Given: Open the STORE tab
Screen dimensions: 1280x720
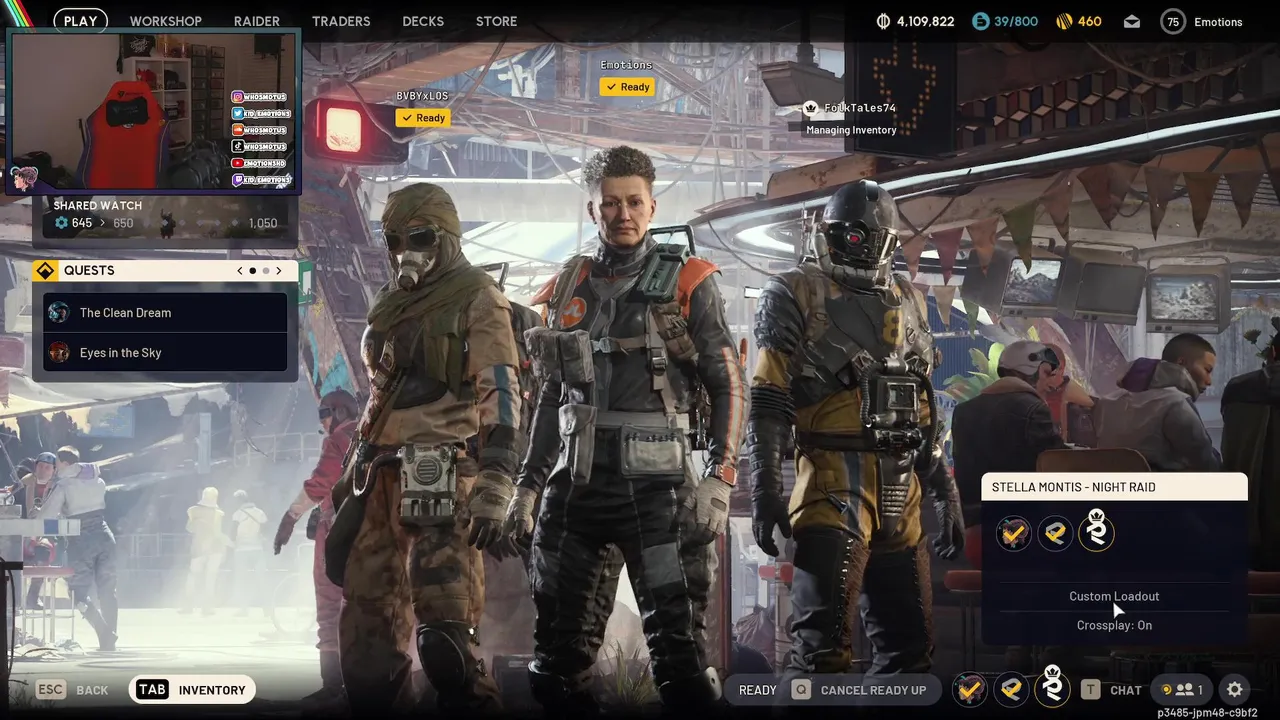Looking at the screenshot, I should pyautogui.click(x=496, y=21).
